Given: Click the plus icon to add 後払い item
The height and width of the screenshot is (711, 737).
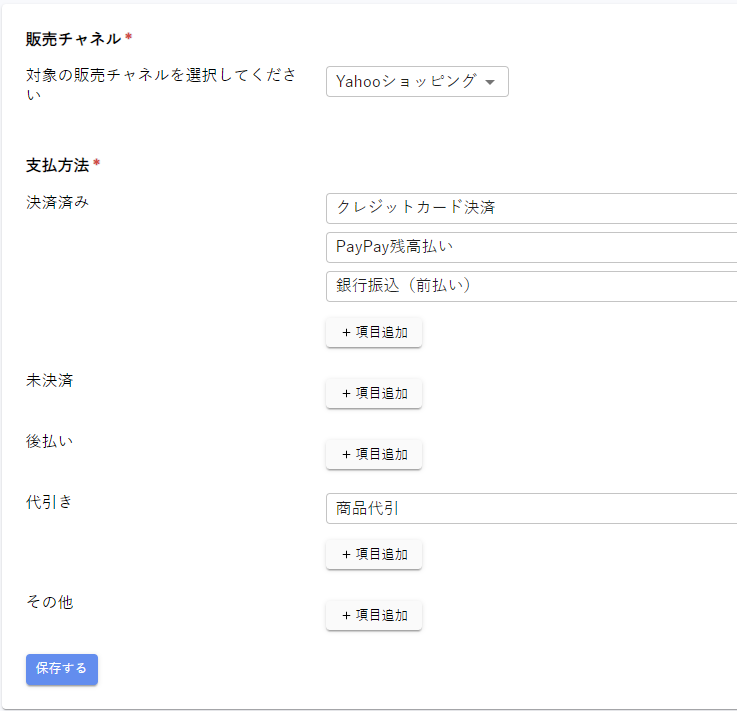Looking at the screenshot, I should [346, 454].
